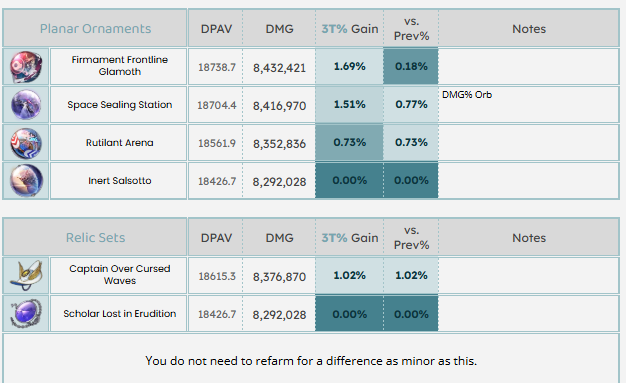Click the Rutilant Arena ornament icon

click(x=26, y=143)
